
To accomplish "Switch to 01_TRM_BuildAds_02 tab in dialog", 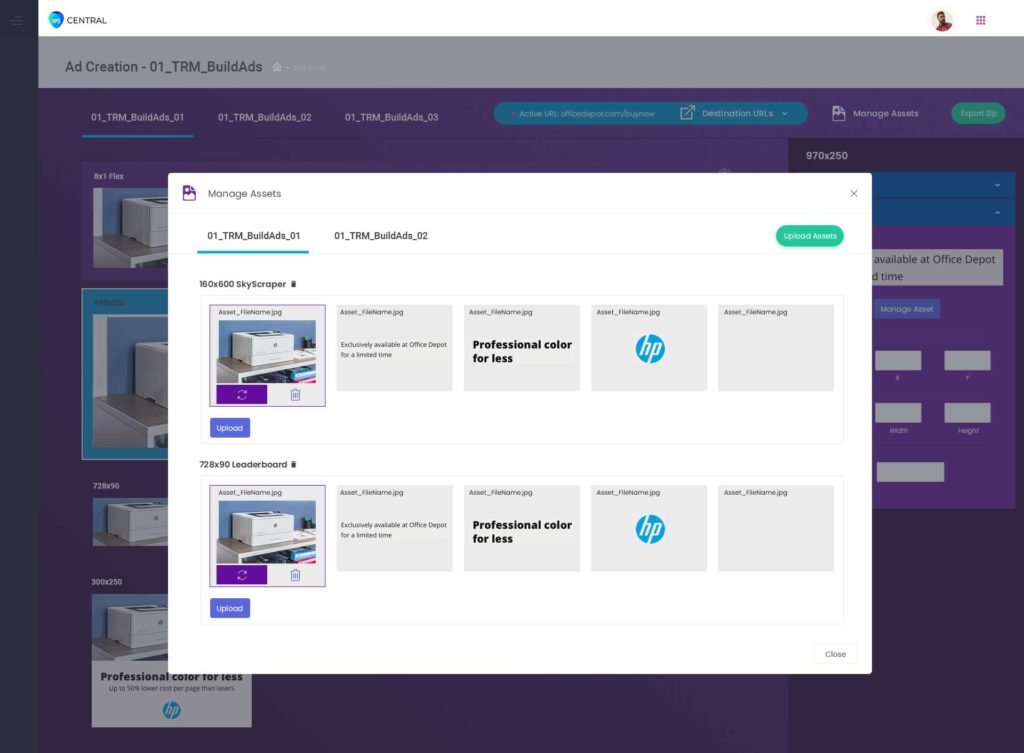I will point(381,236).
